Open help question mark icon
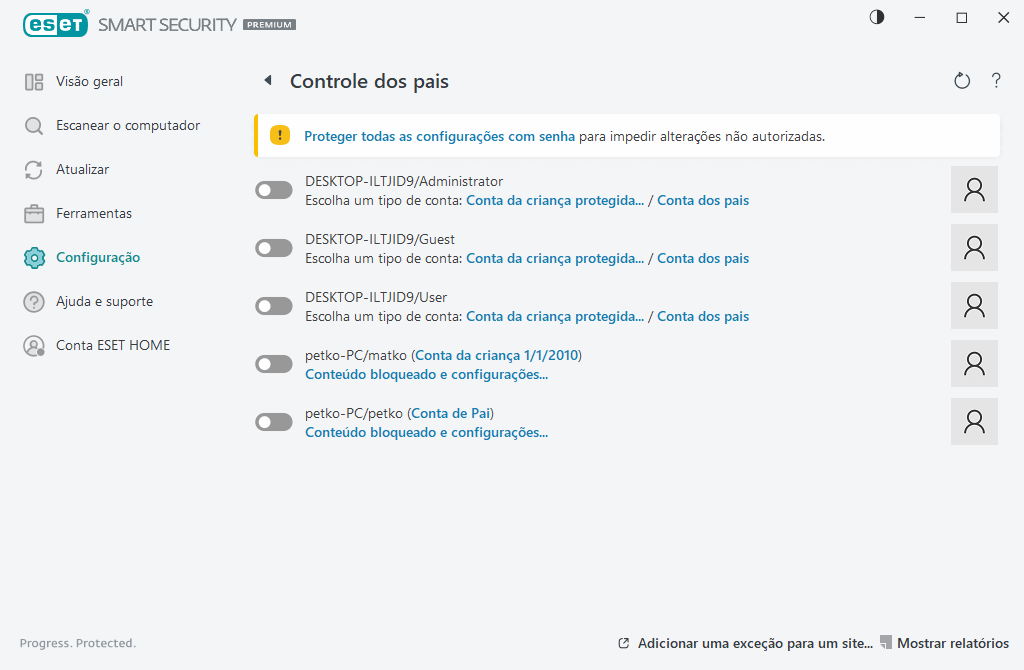 pyautogui.click(x=996, y=81)
